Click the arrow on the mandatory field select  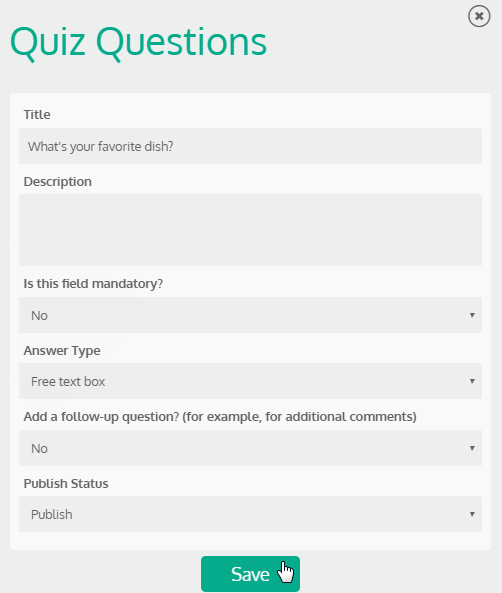(x=472, y=315)
